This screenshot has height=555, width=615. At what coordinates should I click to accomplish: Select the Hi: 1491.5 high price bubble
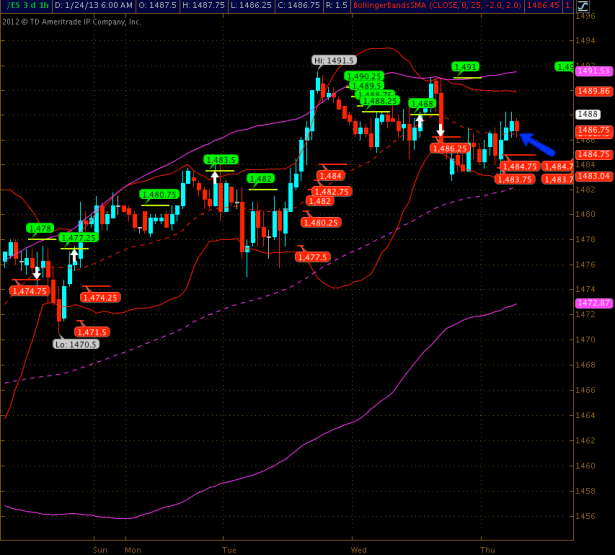(333, 60)
